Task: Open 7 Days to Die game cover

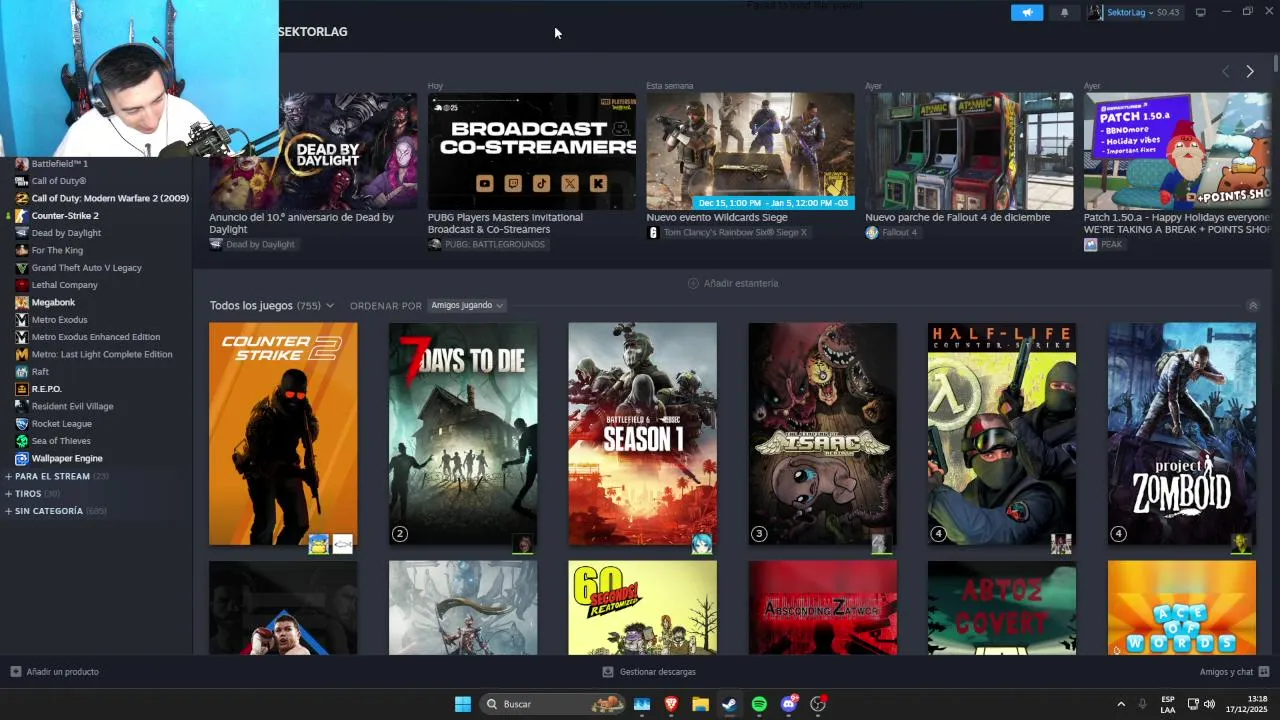Action: [x=463, y=434]
